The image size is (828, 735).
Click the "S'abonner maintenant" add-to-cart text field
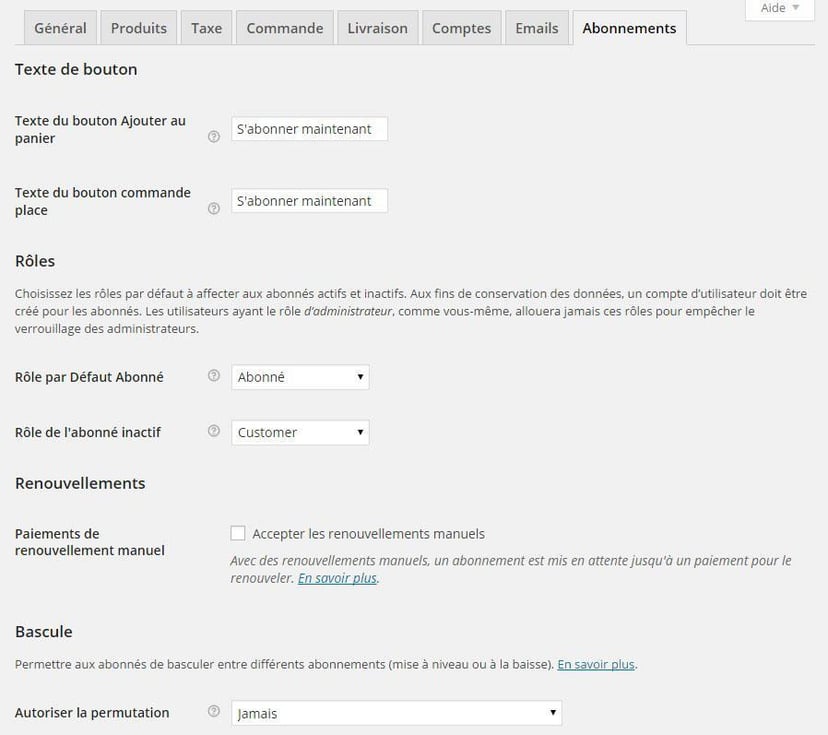308,128
